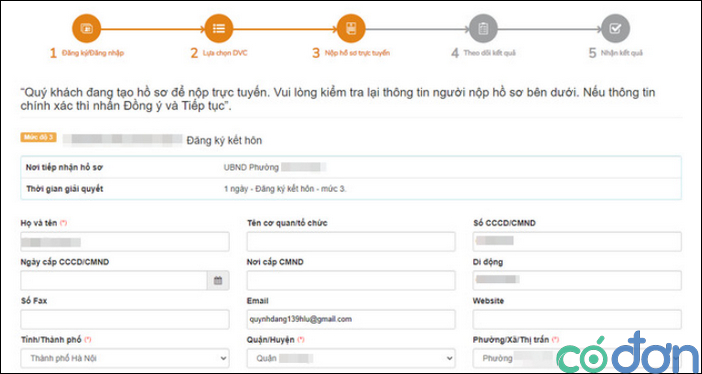702x374 pixels.
Task: Click the step 2 list circle icon
Action: (x=218, y=29)
